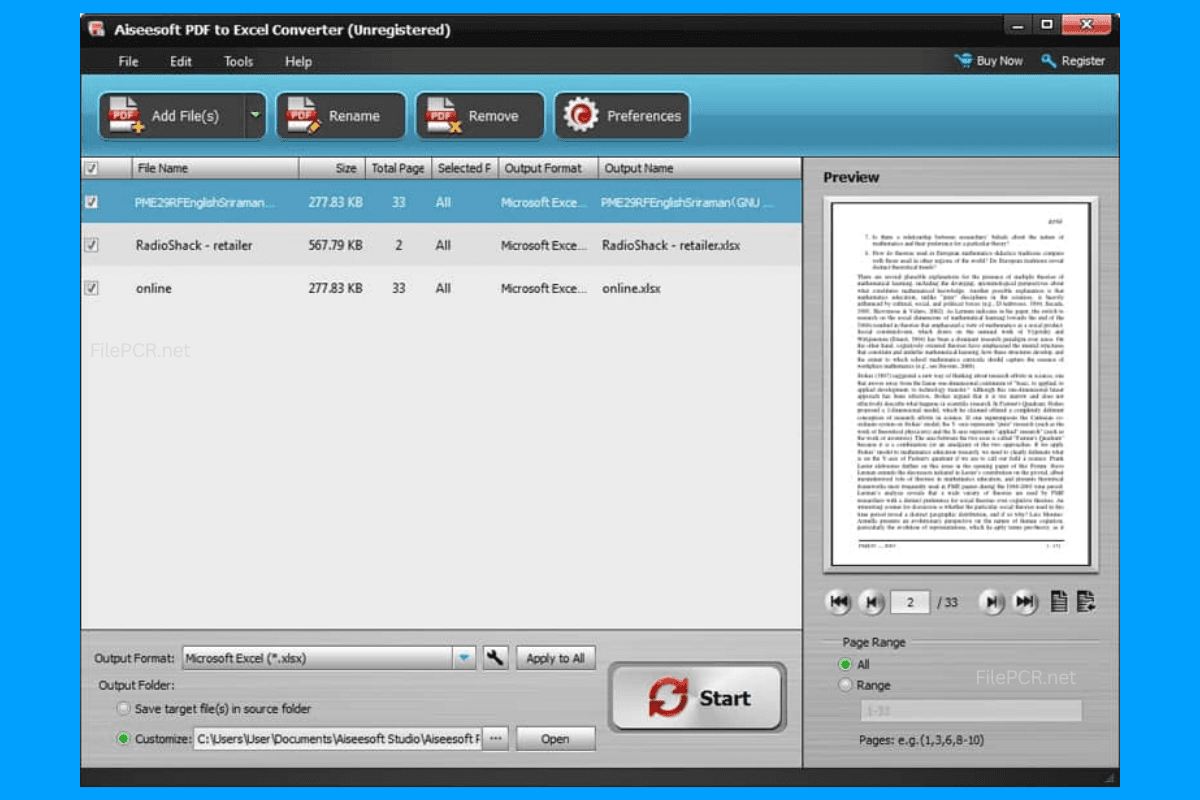The width and height of the screenshot is (1200, 800).
Task: Click the current page number field
Action: click(x=910, y=602)
